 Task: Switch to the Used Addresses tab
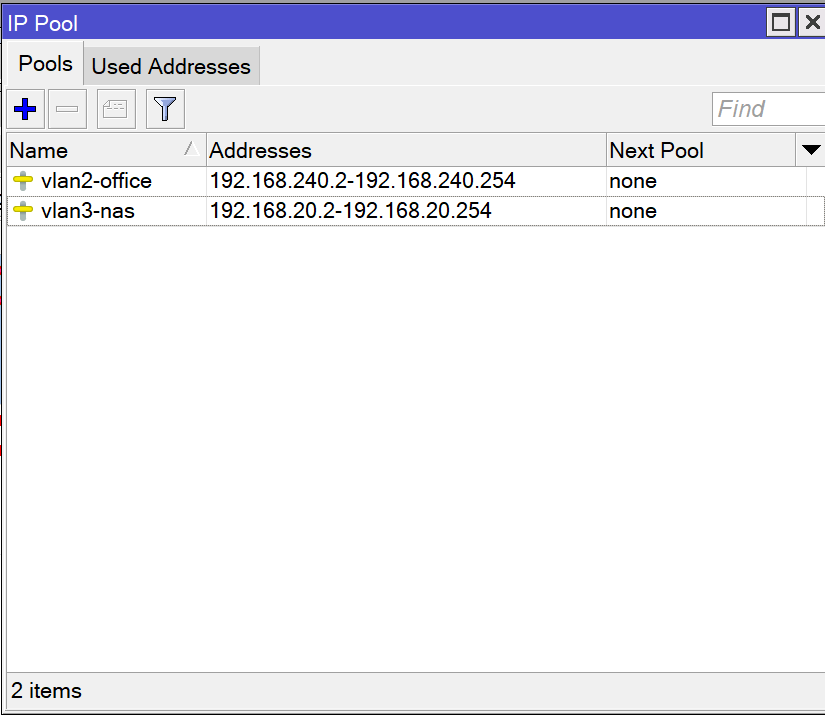click(x=170, y=66)
